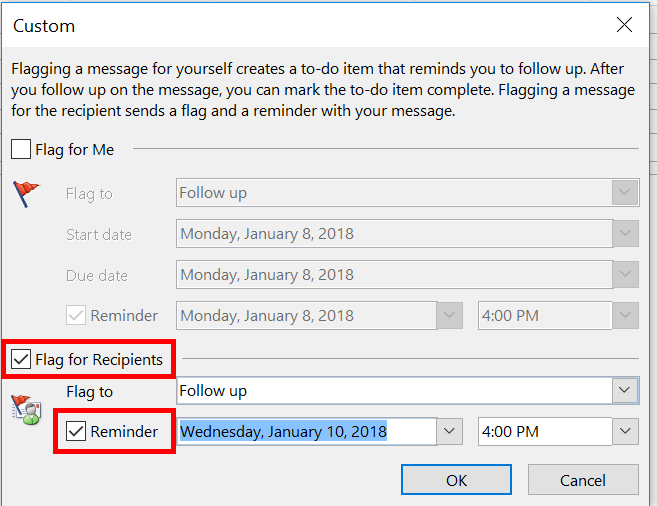Click the Wednesday, January 10, 2018 date field
Screen dimensions: 657x506
click(300, 432)
